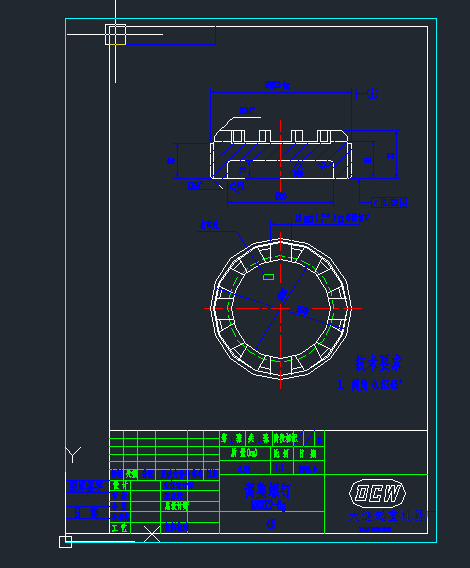Pick the small green rectangle marking on the ring
470x568 pixels.
pos(268,277)
